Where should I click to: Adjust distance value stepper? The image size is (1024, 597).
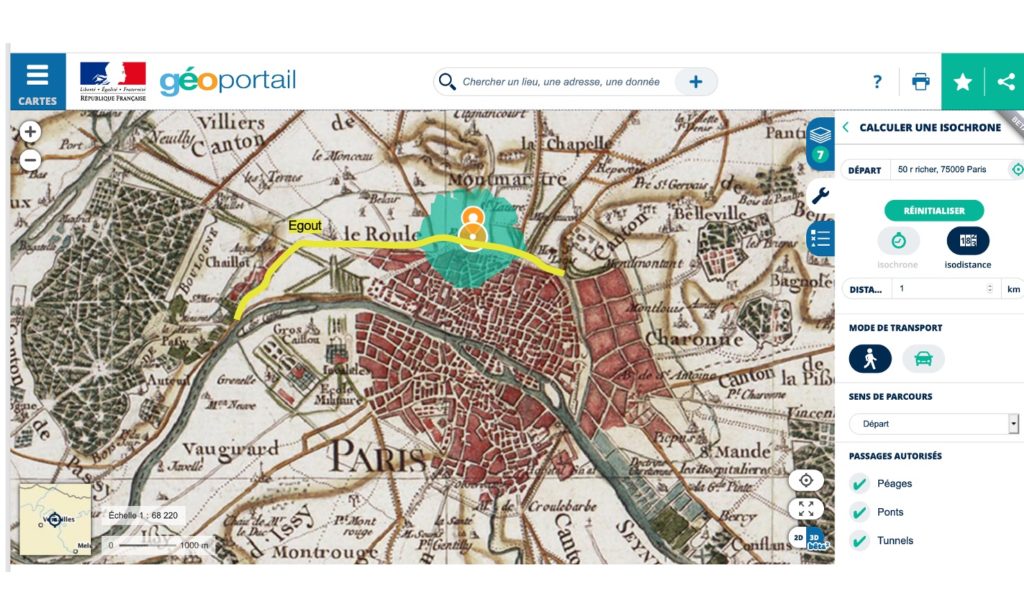pyautogui.click(x=990, y=289)
